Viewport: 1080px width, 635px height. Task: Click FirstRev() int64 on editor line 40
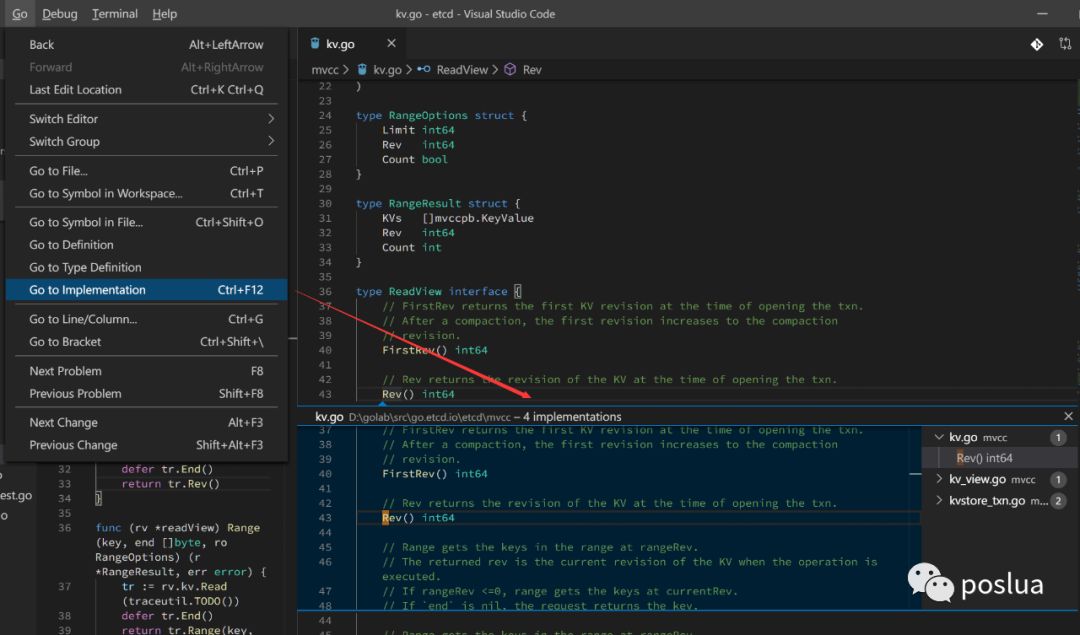(x=435, y=350)
